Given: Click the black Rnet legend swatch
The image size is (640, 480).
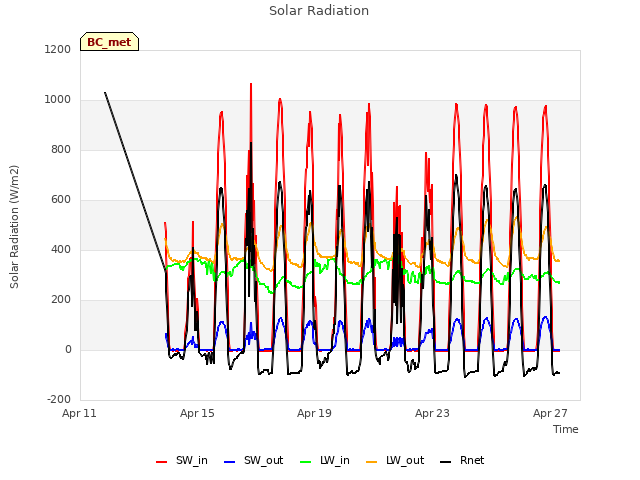Looking at the screenshot, I should point(445,462).
